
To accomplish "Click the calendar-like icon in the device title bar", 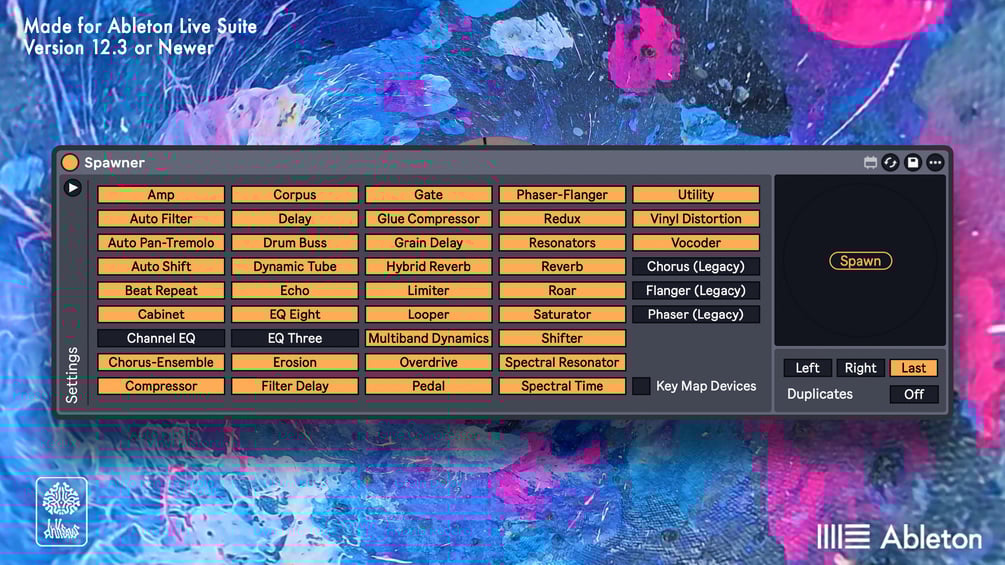I will click(870, 163).
